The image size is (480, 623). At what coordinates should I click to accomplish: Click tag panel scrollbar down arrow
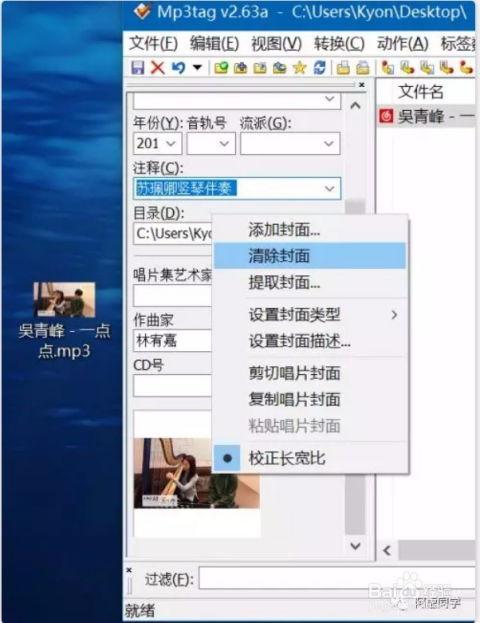(355, 546)
